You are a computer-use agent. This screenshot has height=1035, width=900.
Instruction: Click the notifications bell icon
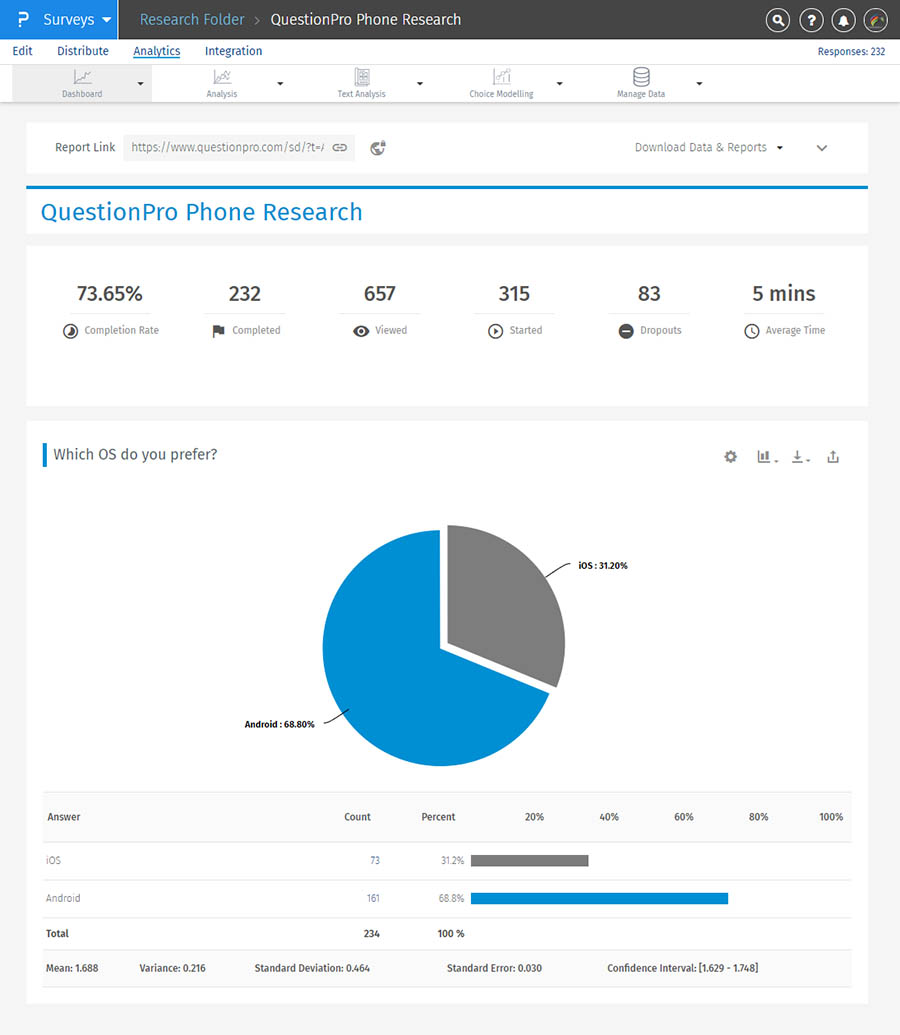tap(843, 20)
